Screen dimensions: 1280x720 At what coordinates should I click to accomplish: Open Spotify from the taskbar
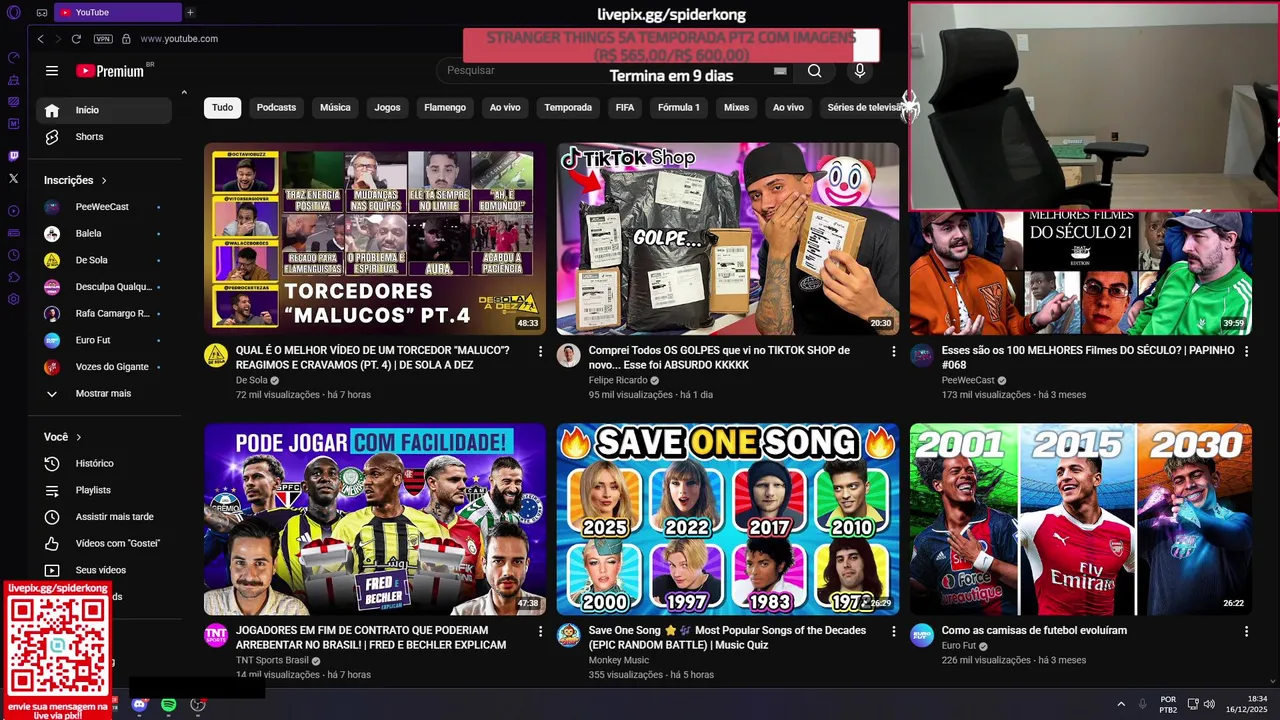(168, 705)
